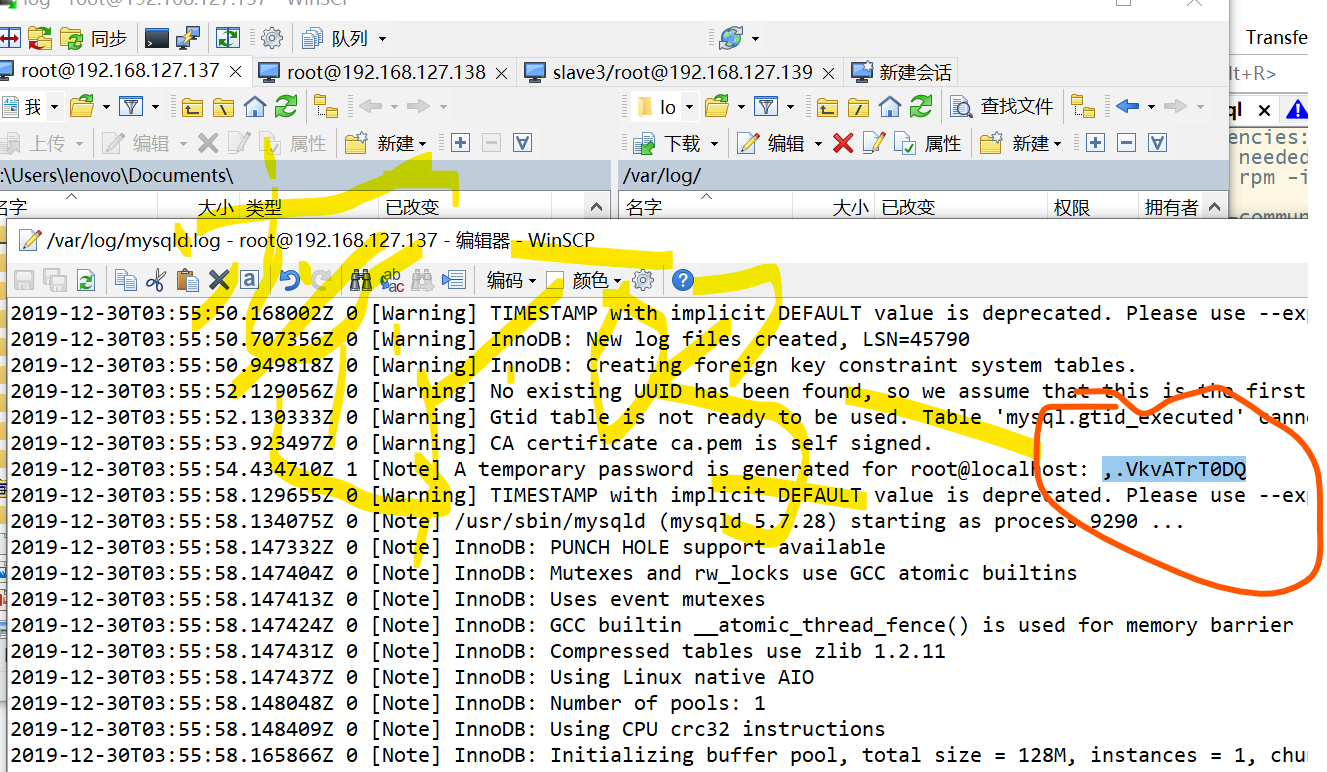
Task: Click the remote directory tree icon
Action: click(x=1082, y=106)
